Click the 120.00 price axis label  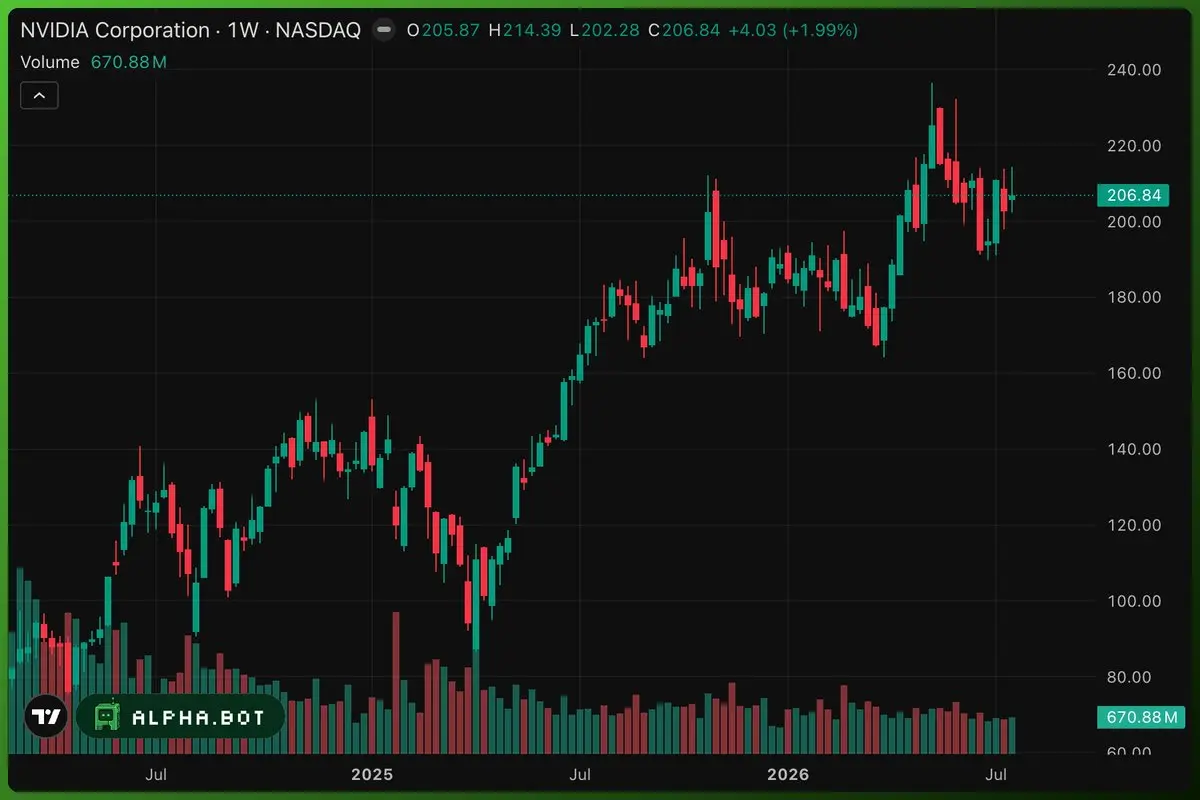(x=1134, y=525)
